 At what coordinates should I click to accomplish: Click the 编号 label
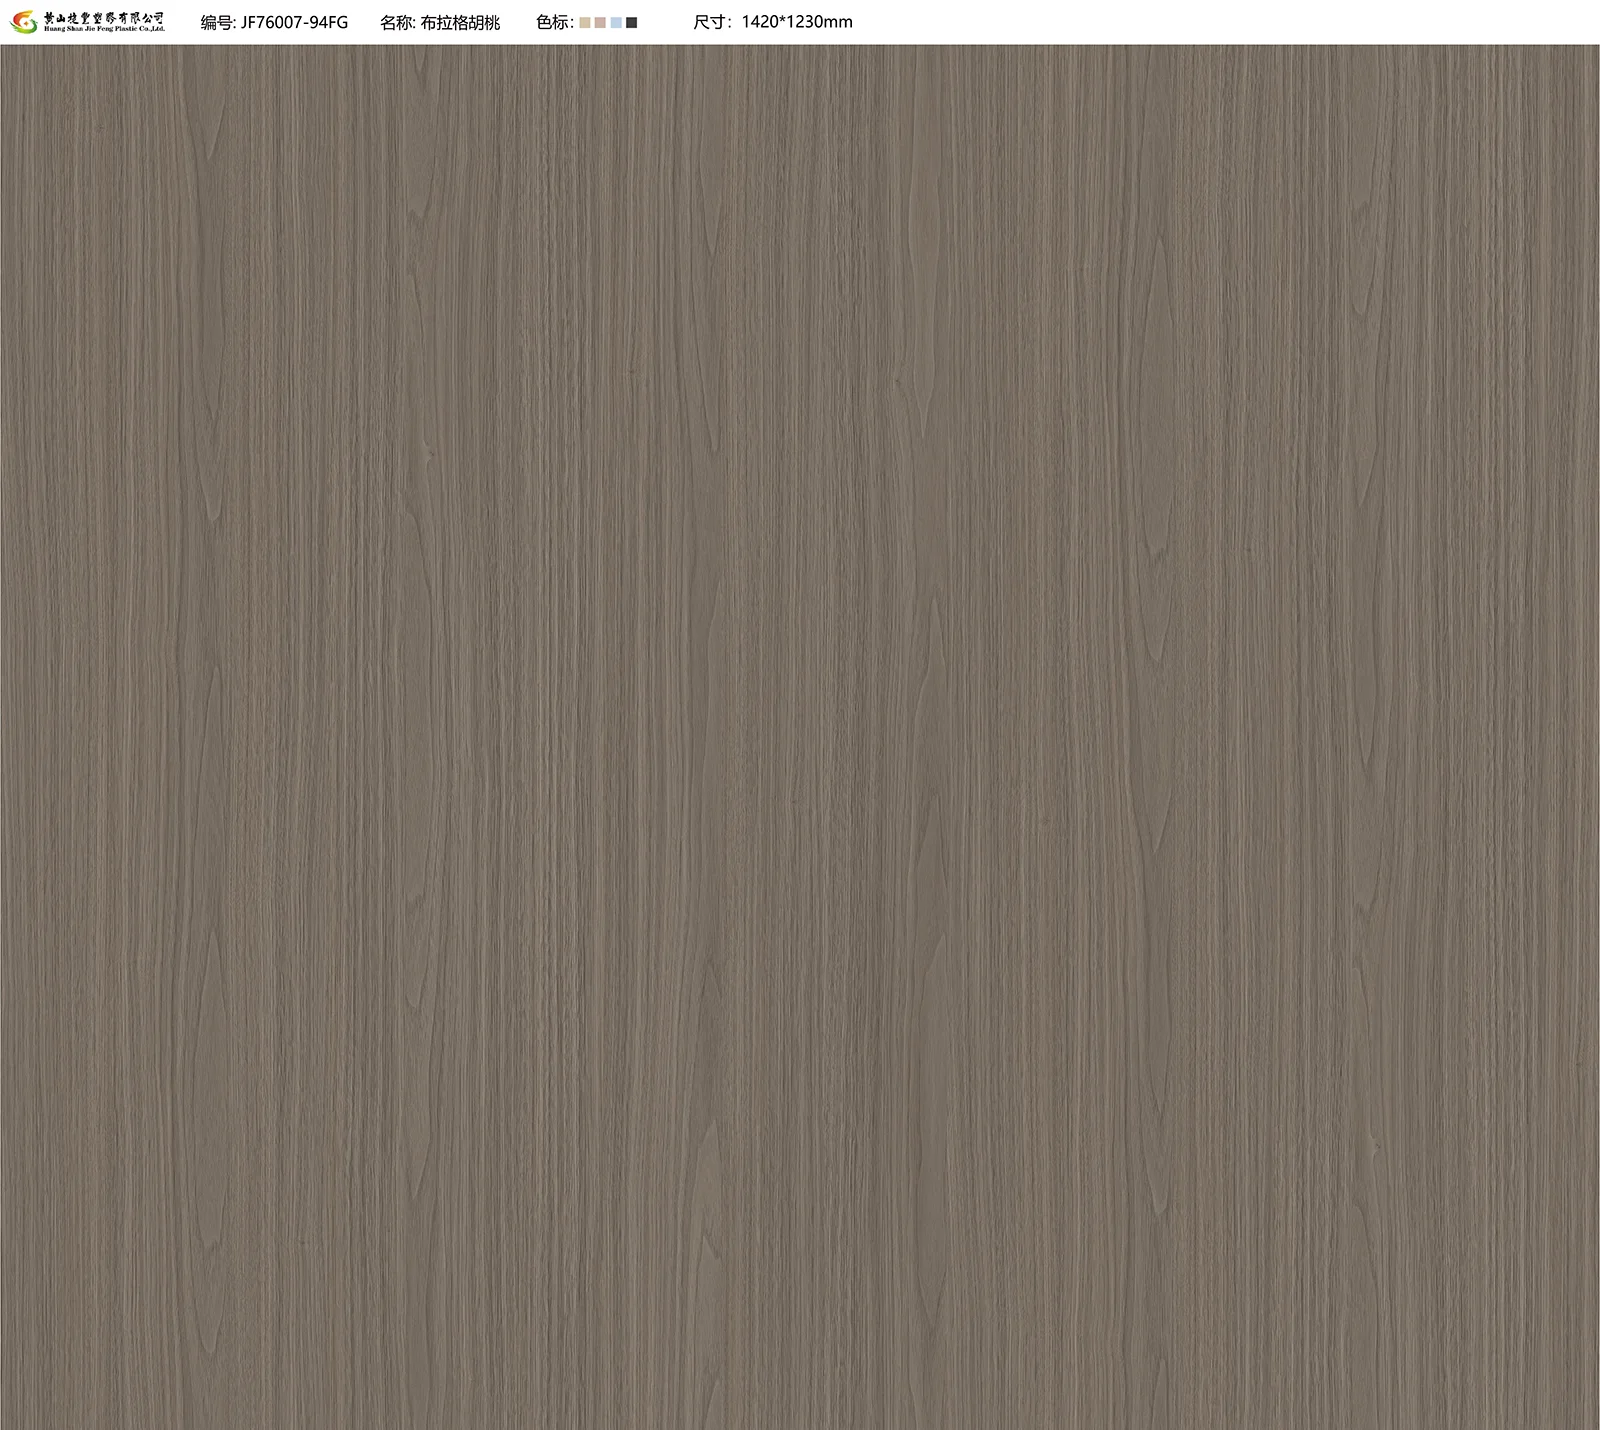[x=216, y=22]
